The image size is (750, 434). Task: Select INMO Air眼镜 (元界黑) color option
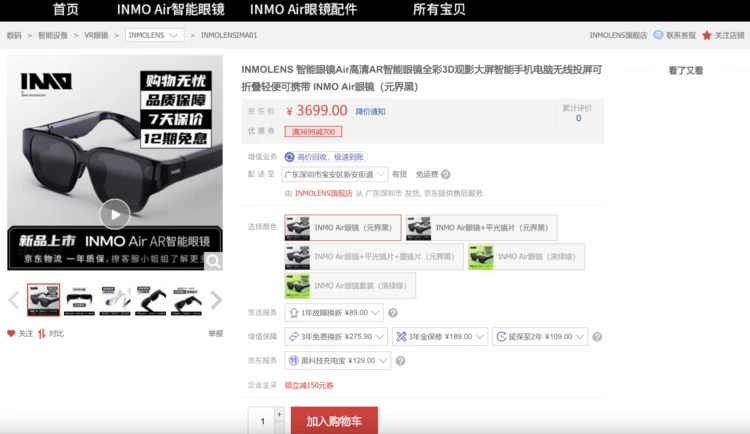coord(342,228)
